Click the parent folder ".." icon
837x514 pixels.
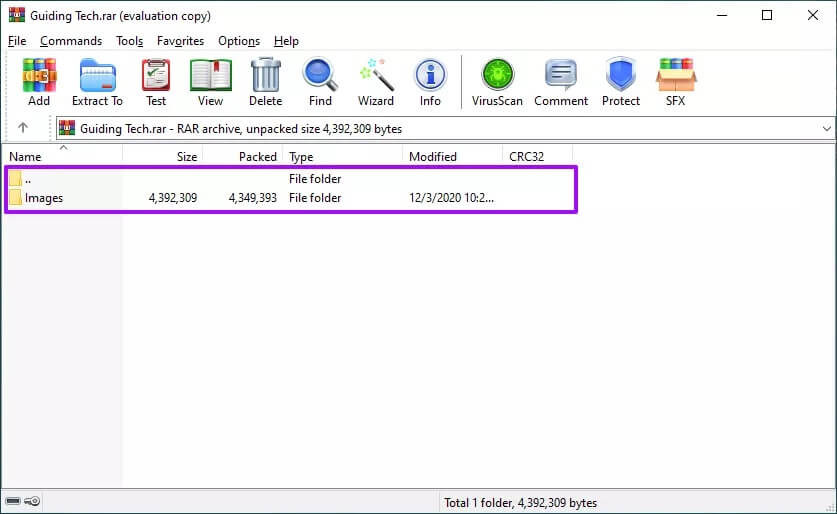click(x=15, y=179)
